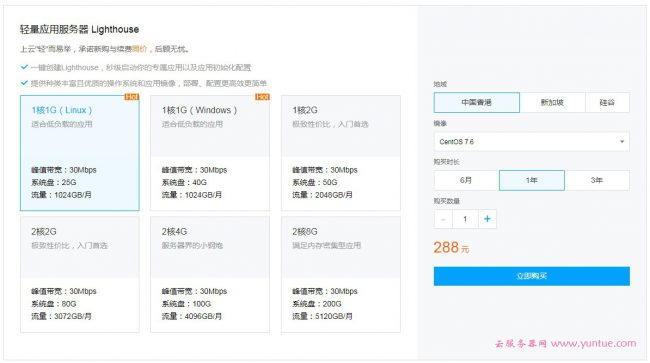
Task: Select the 新加坡 region
Action: tap(552, 102)
